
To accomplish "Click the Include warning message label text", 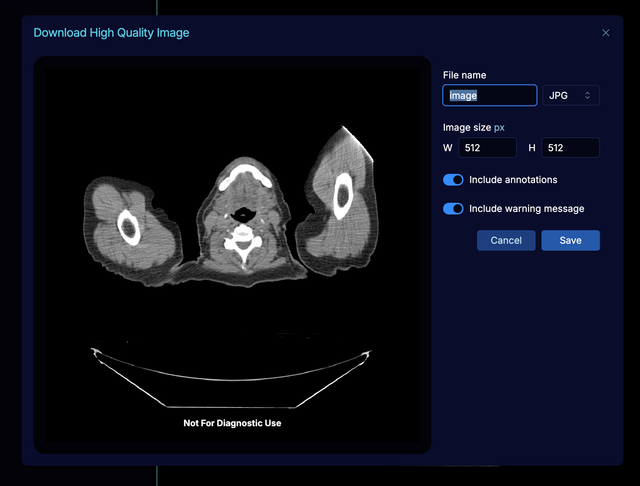I will [x=526, y=209].
